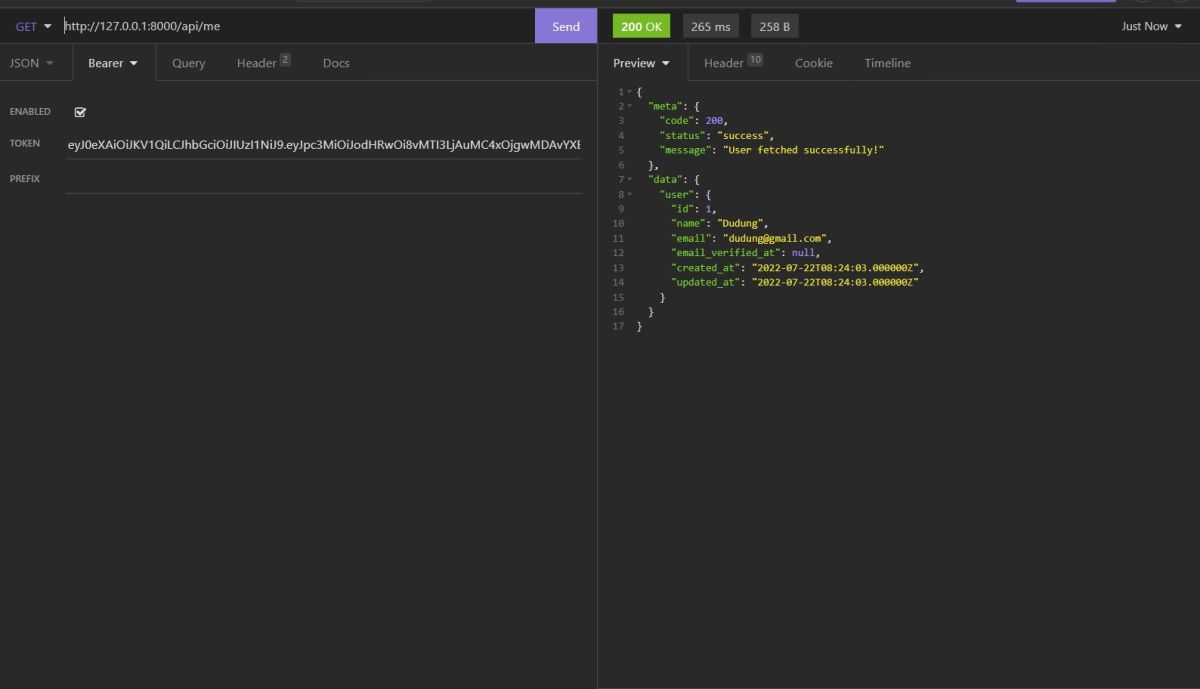This screenshot has width=1200, height=689.
Task: Switch to the Query tab
Action: tap(188, 63)
